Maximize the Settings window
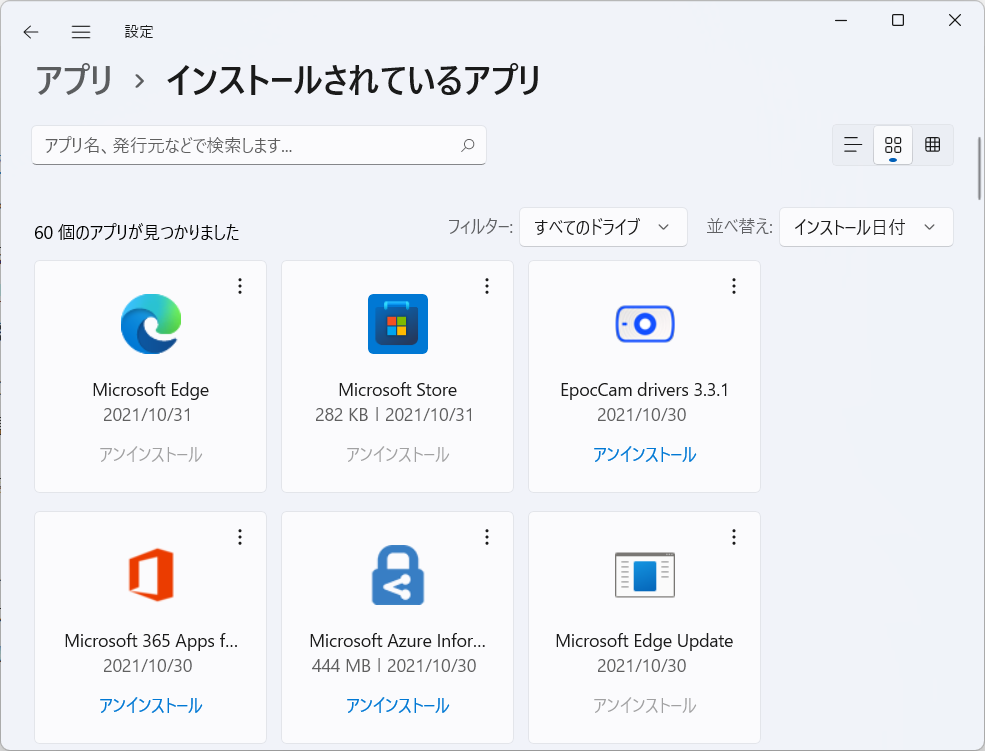Screen dimensions: 985x751 898,20
